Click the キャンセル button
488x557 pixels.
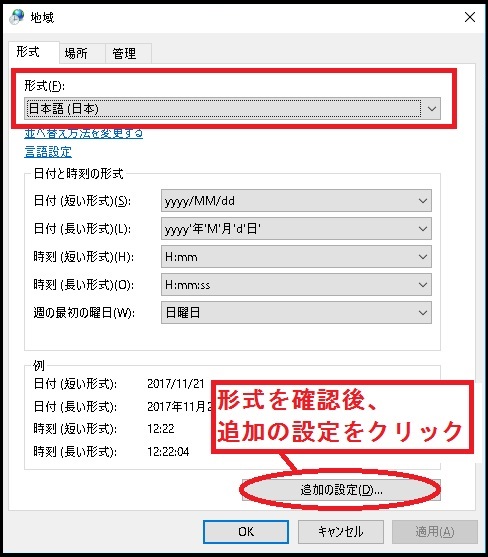click(x=341, y=532)
